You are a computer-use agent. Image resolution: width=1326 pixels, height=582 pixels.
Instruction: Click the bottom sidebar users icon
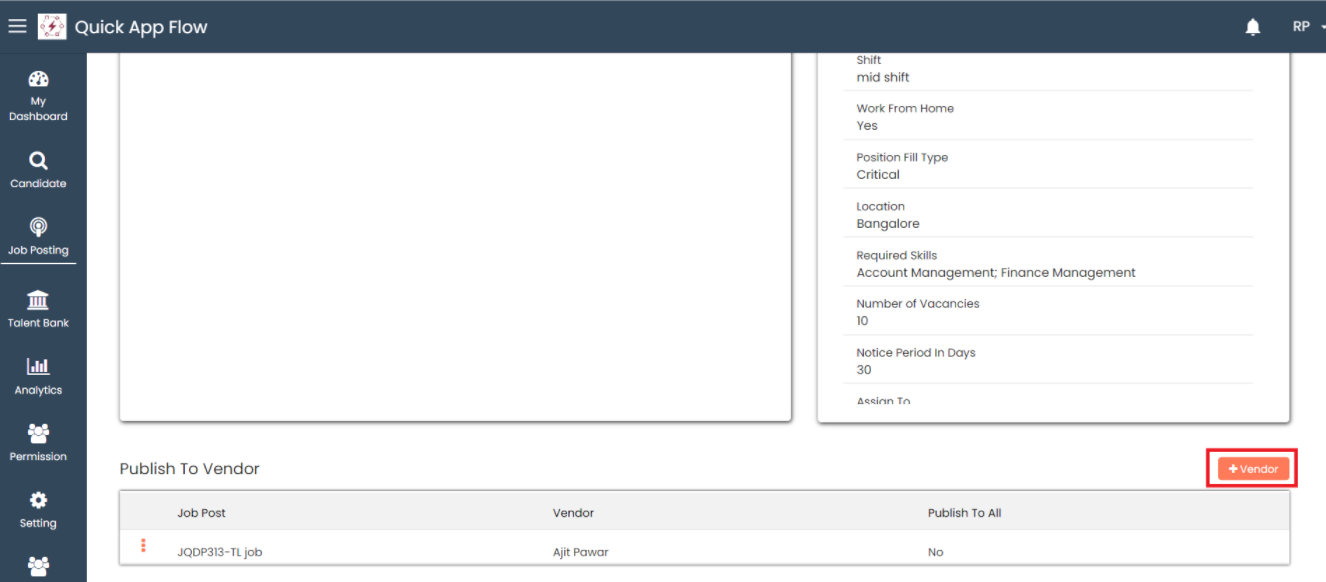coord(38,566)
